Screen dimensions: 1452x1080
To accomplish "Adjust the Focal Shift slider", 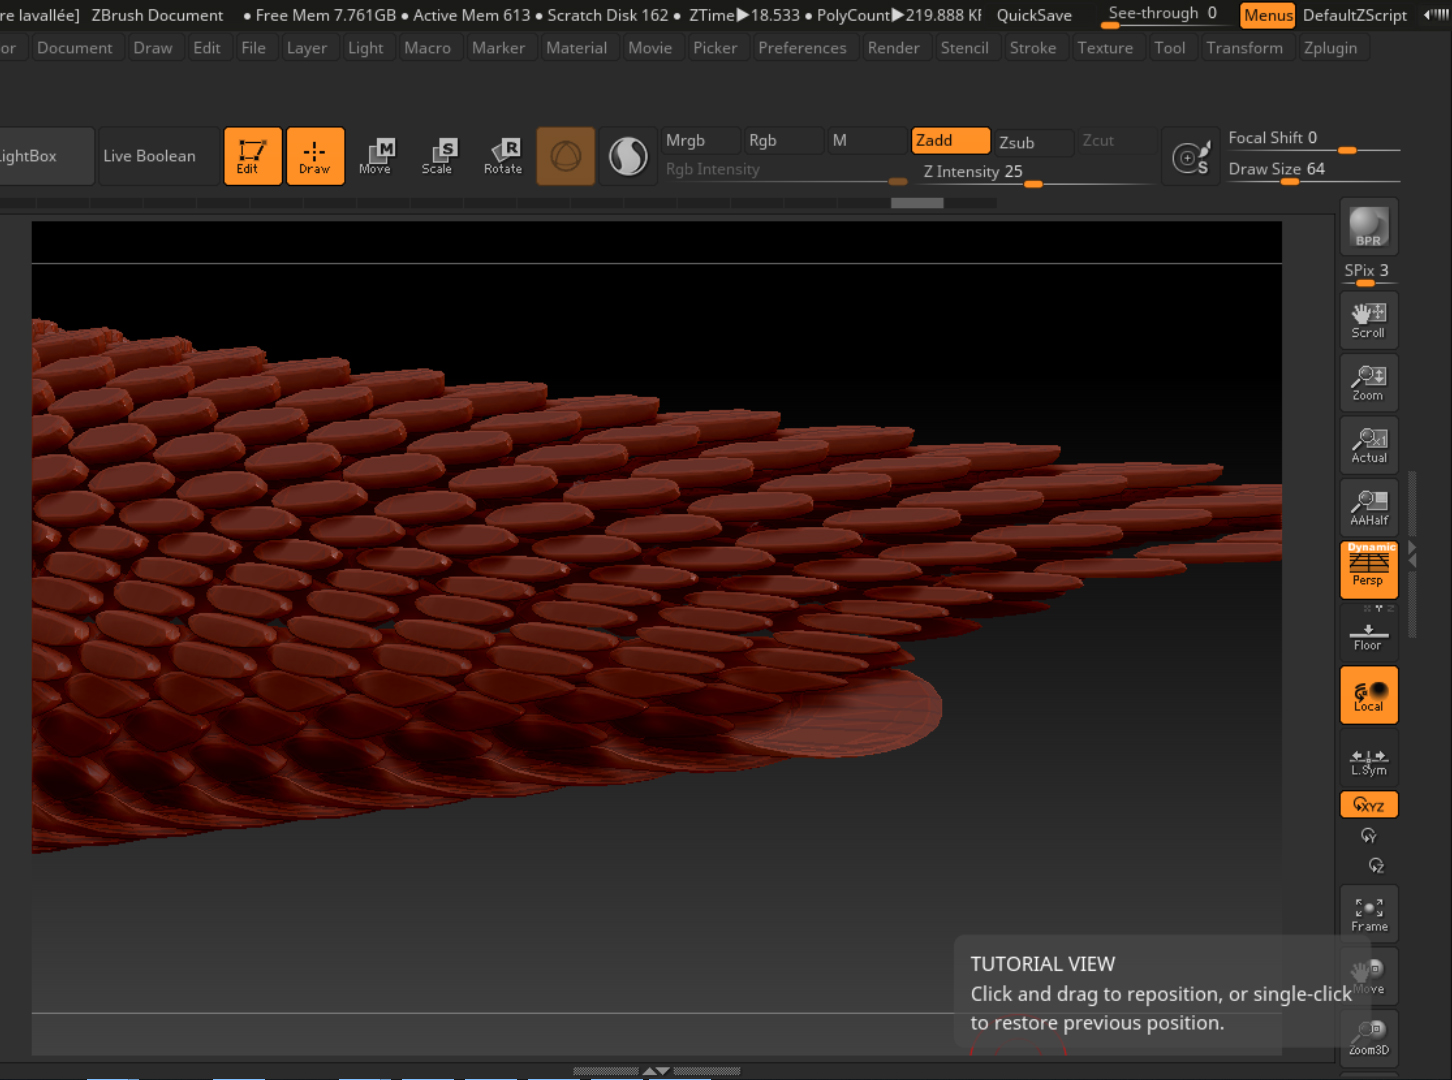I will tap(1312, 139).
